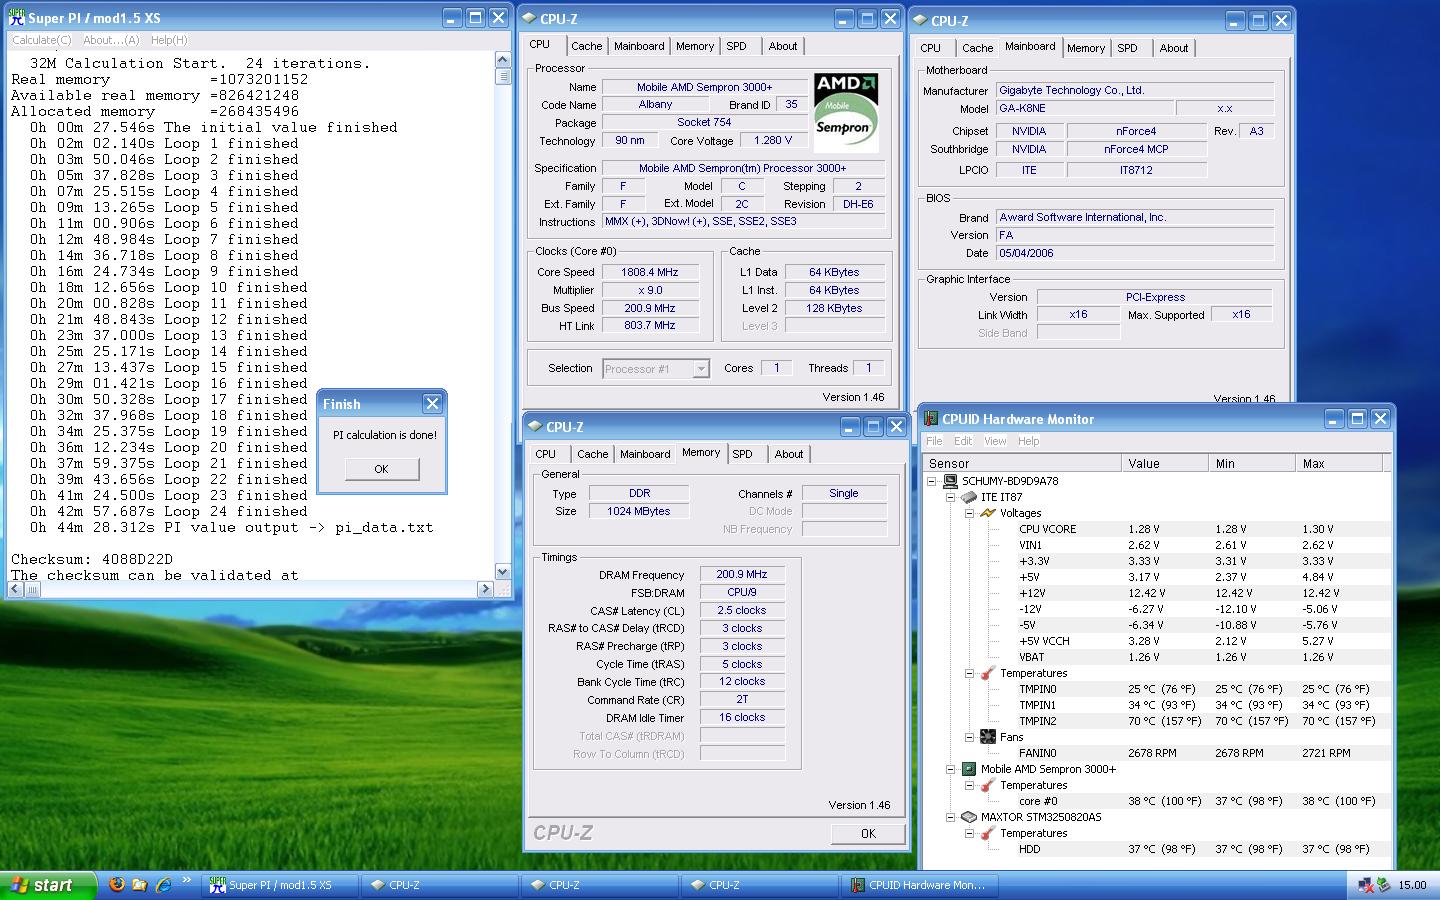The height and width of the screenshot is (900, 1440).
Task: Click hard drive icon beside MAXTOR STM3250820AS
Action: coord(968,817)
